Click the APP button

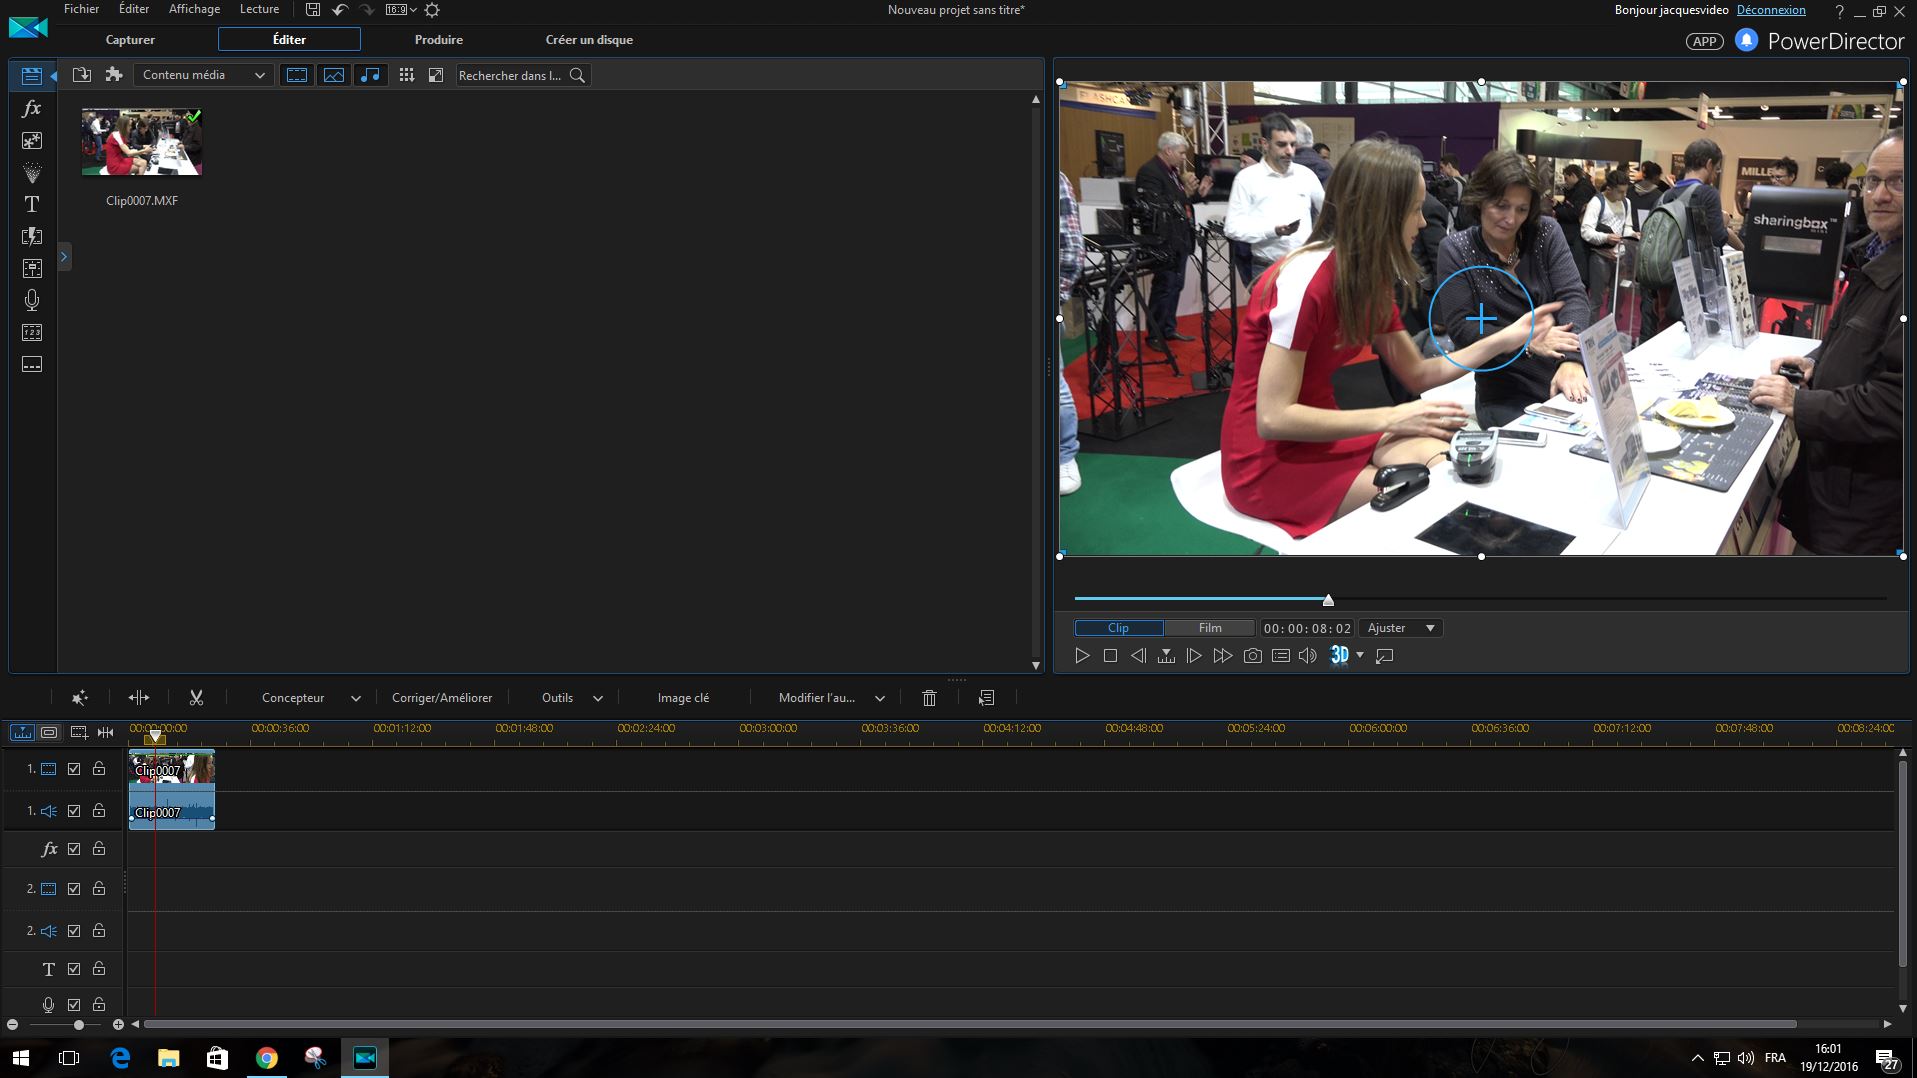[x=1704, y=41]
